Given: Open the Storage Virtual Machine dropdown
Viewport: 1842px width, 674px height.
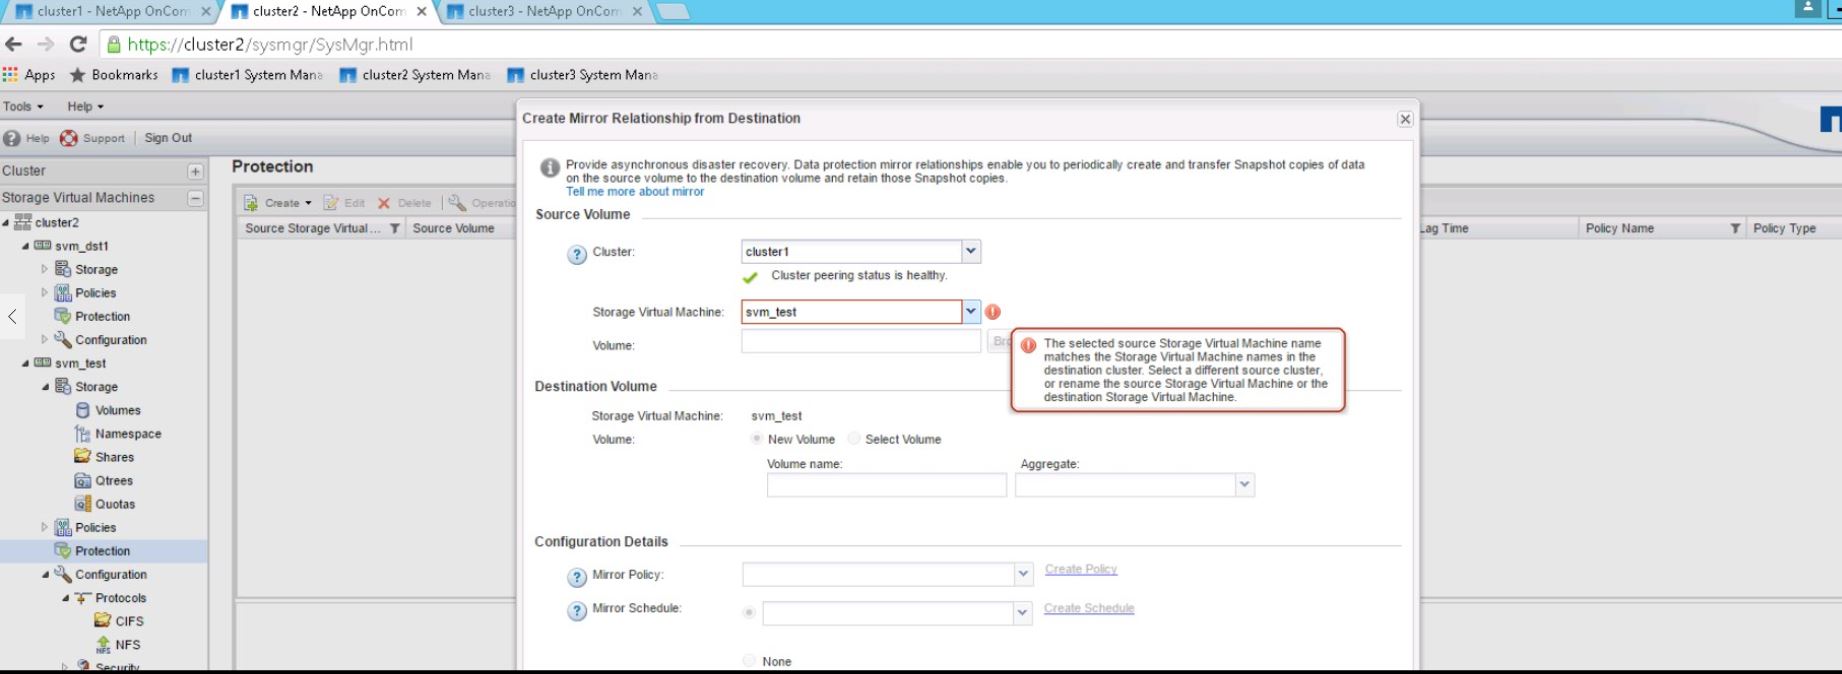Looking at the screenshot, I should click(971, 312).
